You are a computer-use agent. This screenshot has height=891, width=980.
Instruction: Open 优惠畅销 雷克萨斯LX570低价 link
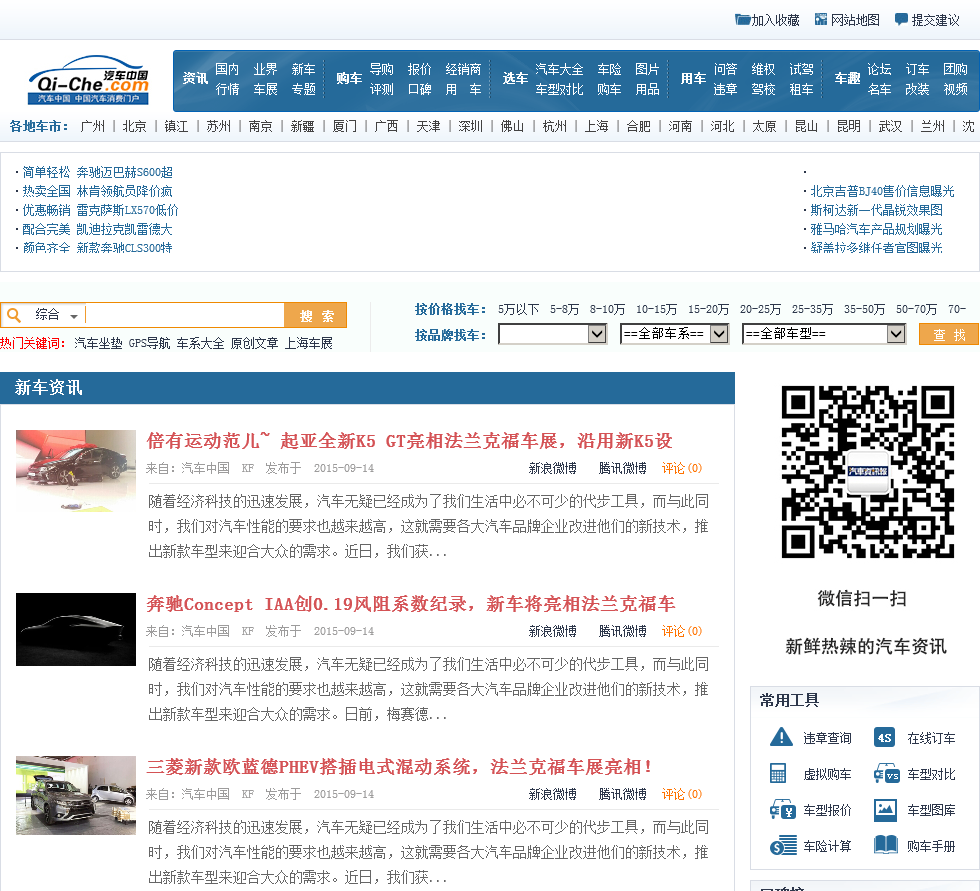coord(100,210)
